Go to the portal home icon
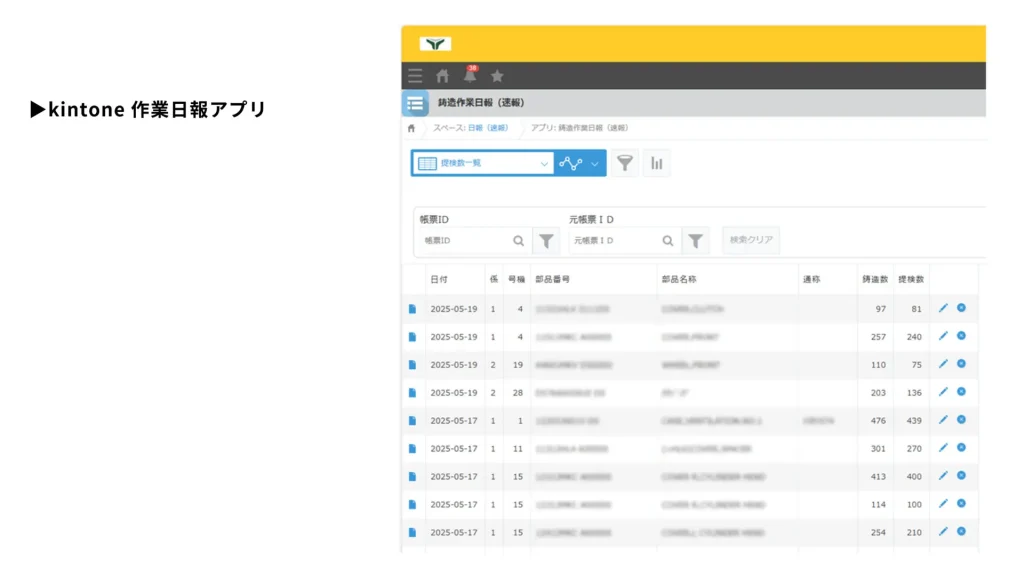This screenshot has width=1024, height=576. click(442, 76)
